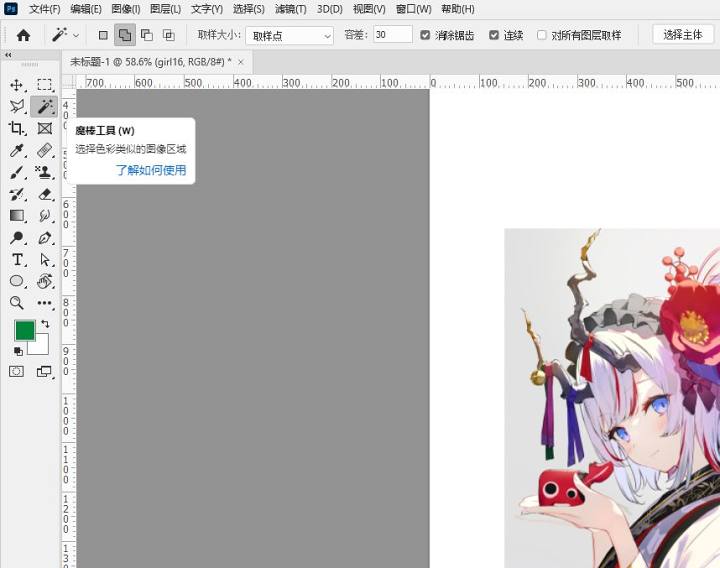Screen dimensions: 720x568
Task: Open the 图层(L) menu
Action: [x=165, y=9]
